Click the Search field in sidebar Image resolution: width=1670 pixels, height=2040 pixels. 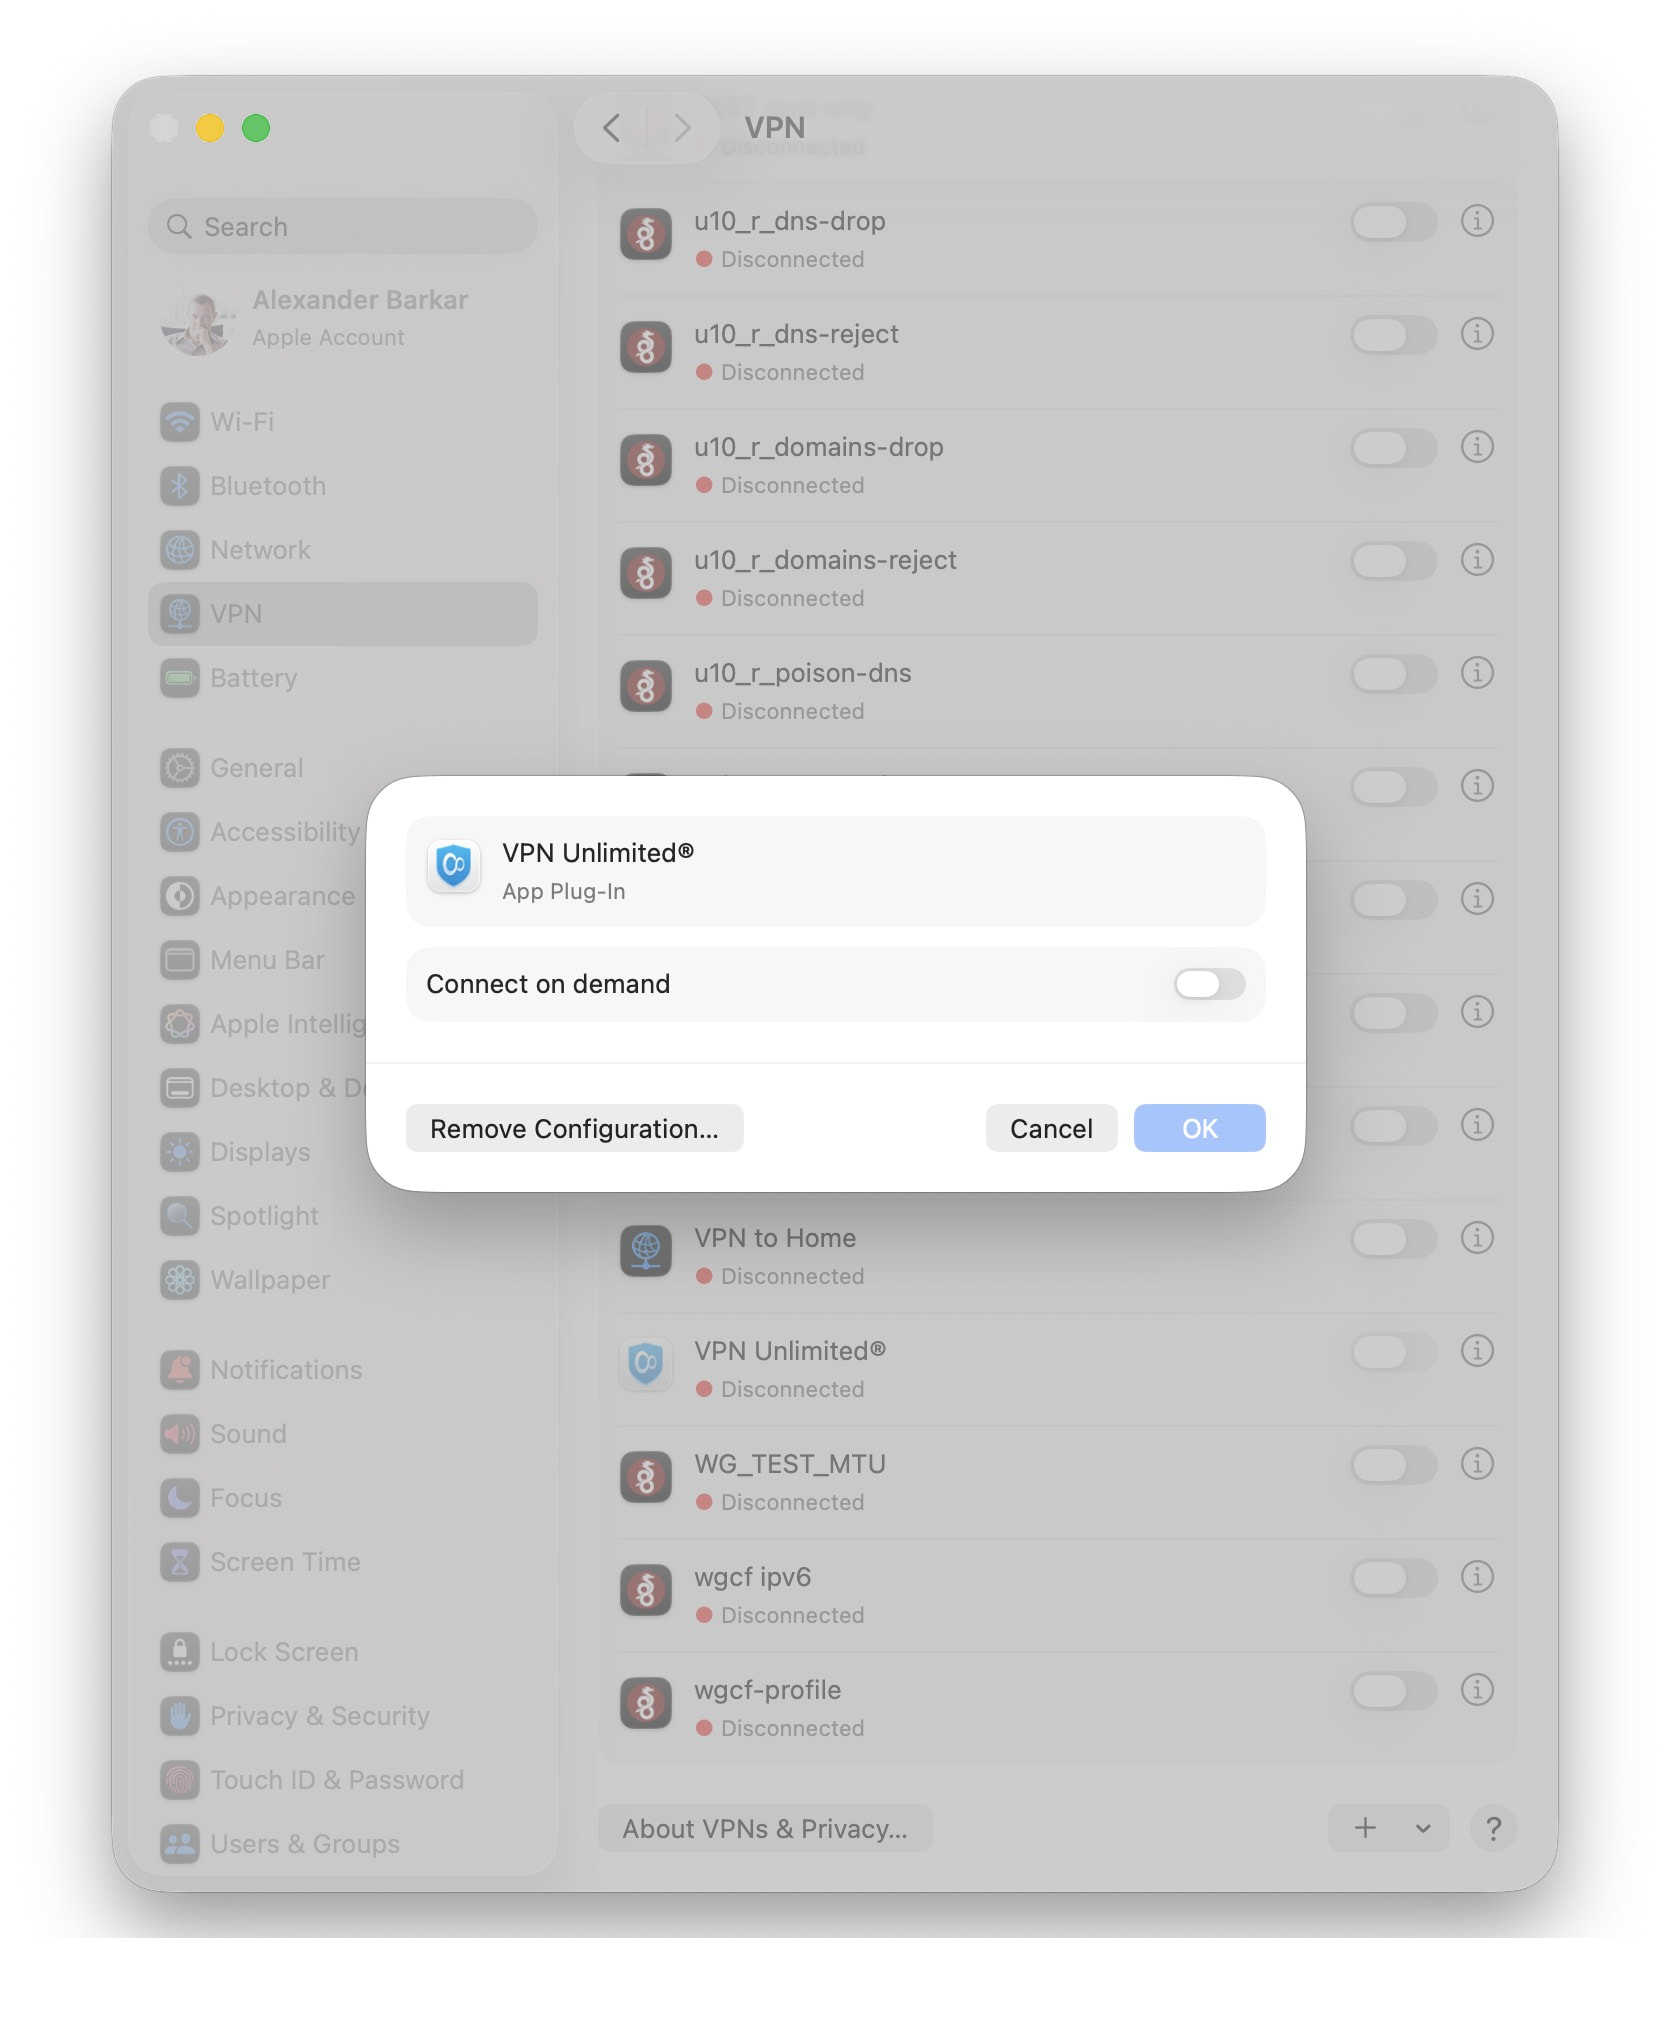343,227
